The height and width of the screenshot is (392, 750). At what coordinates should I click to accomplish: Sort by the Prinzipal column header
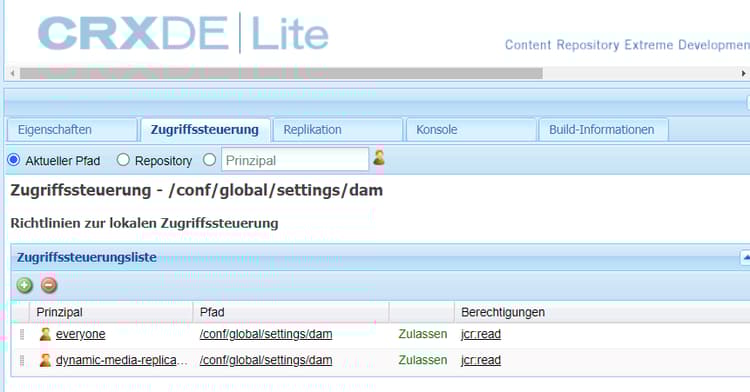click(x=111, y=312)
